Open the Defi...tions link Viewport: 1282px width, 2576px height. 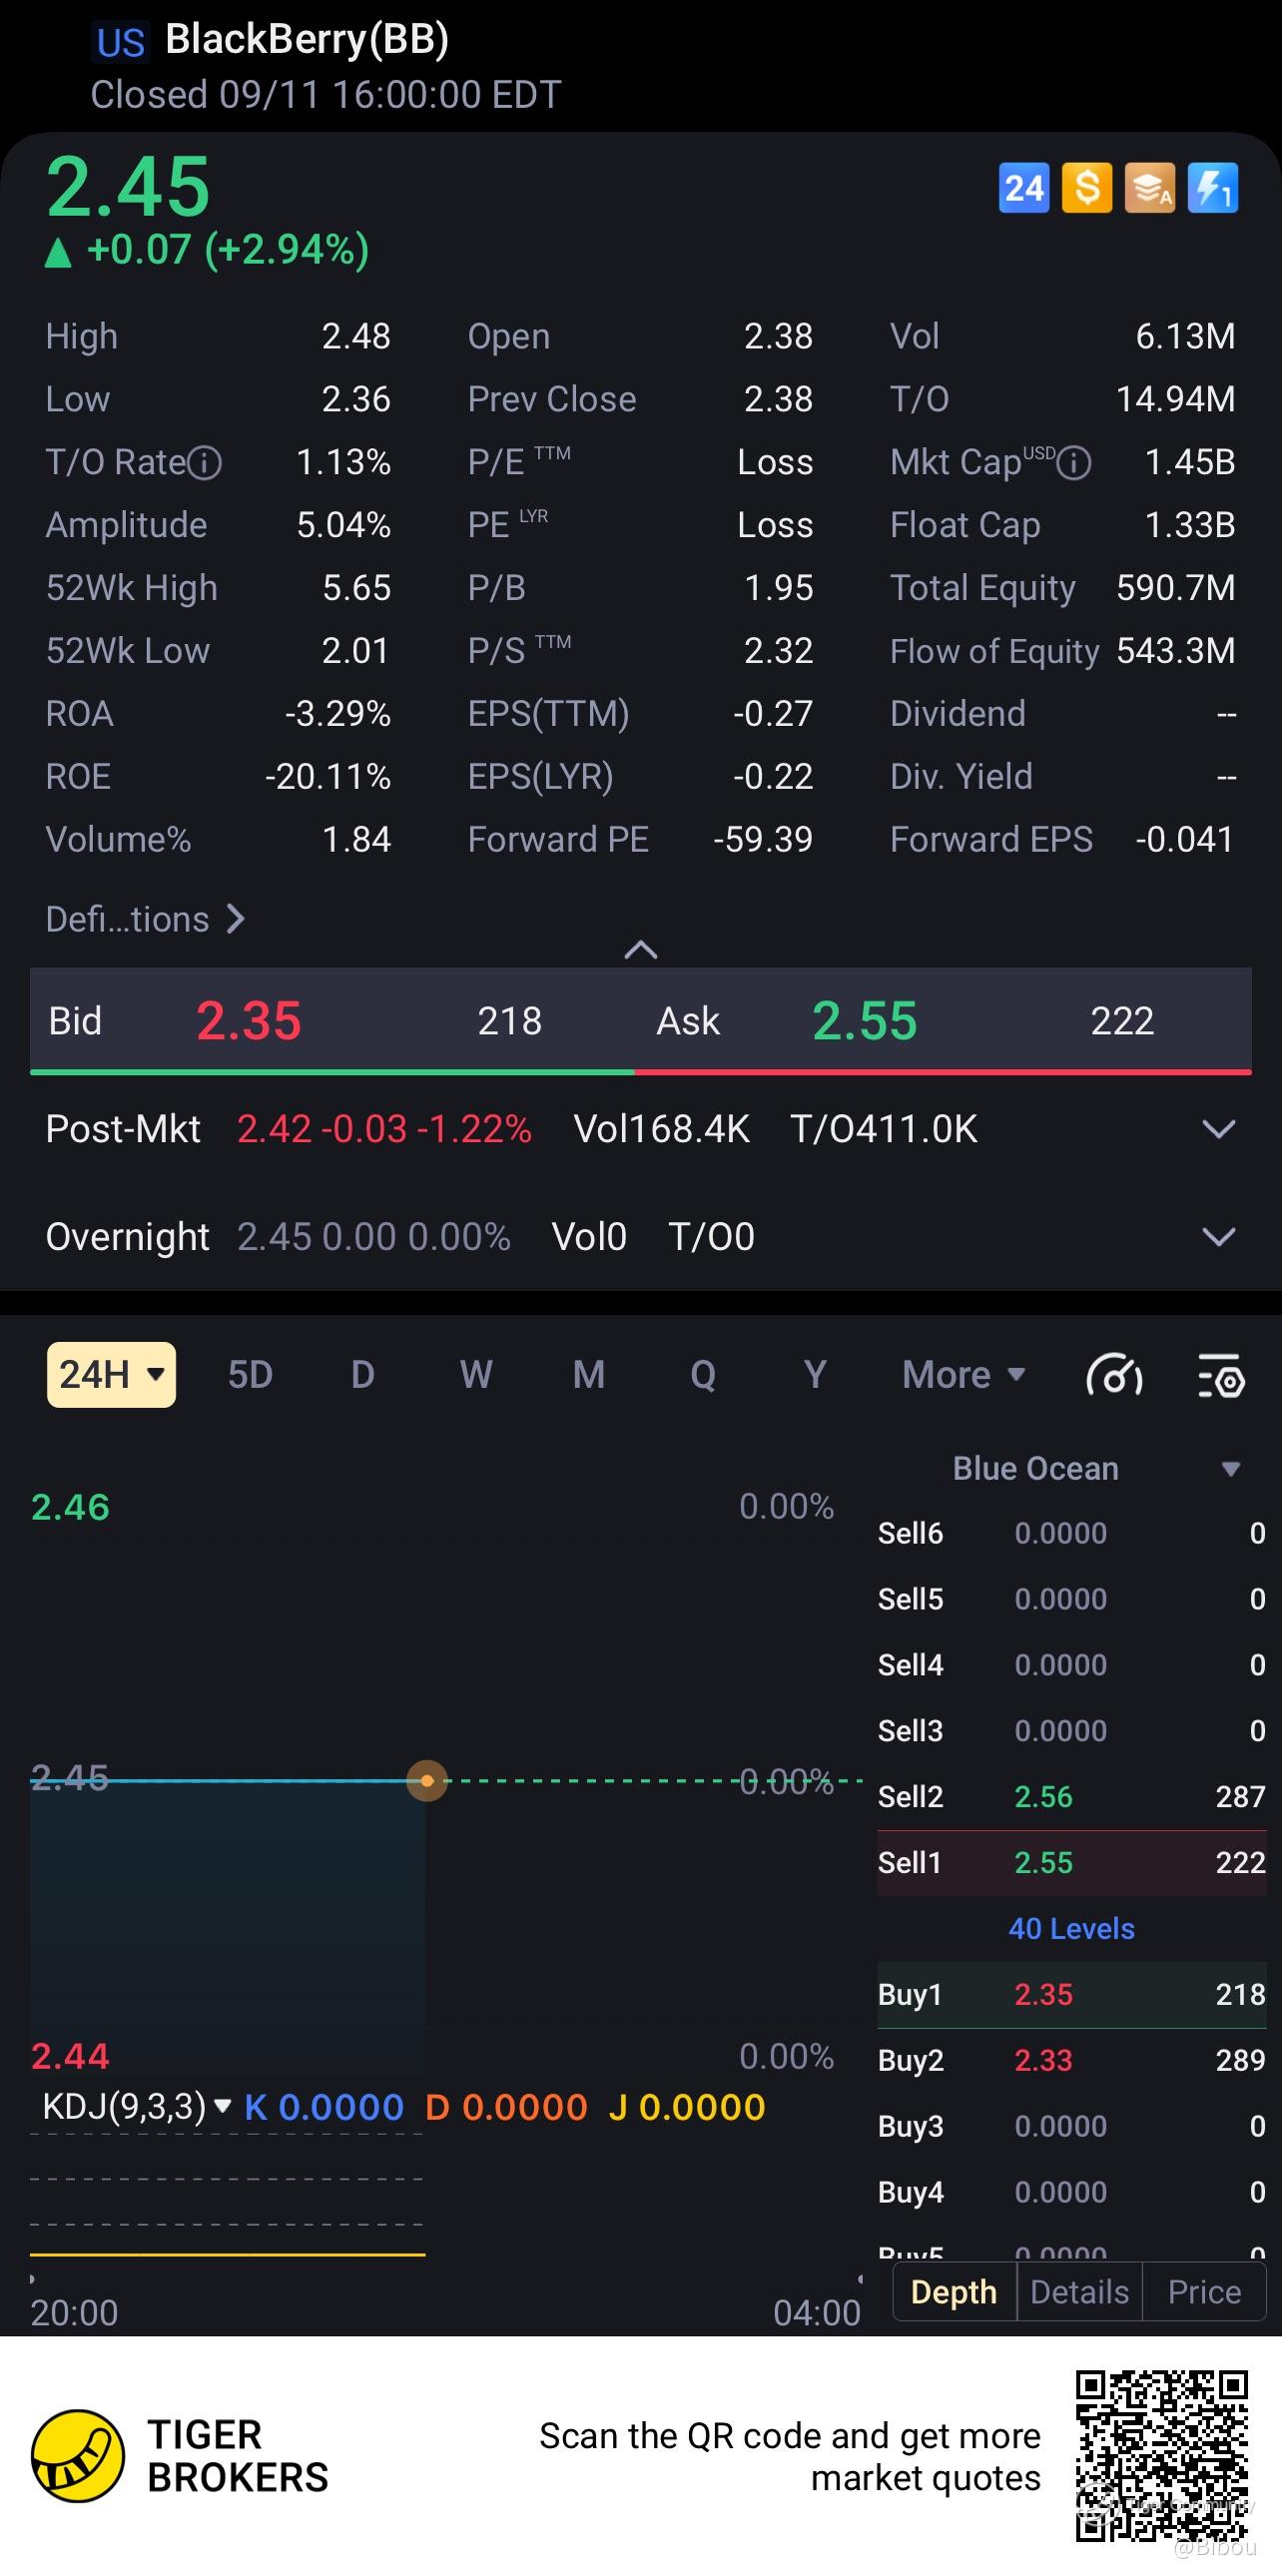point(145,919)
